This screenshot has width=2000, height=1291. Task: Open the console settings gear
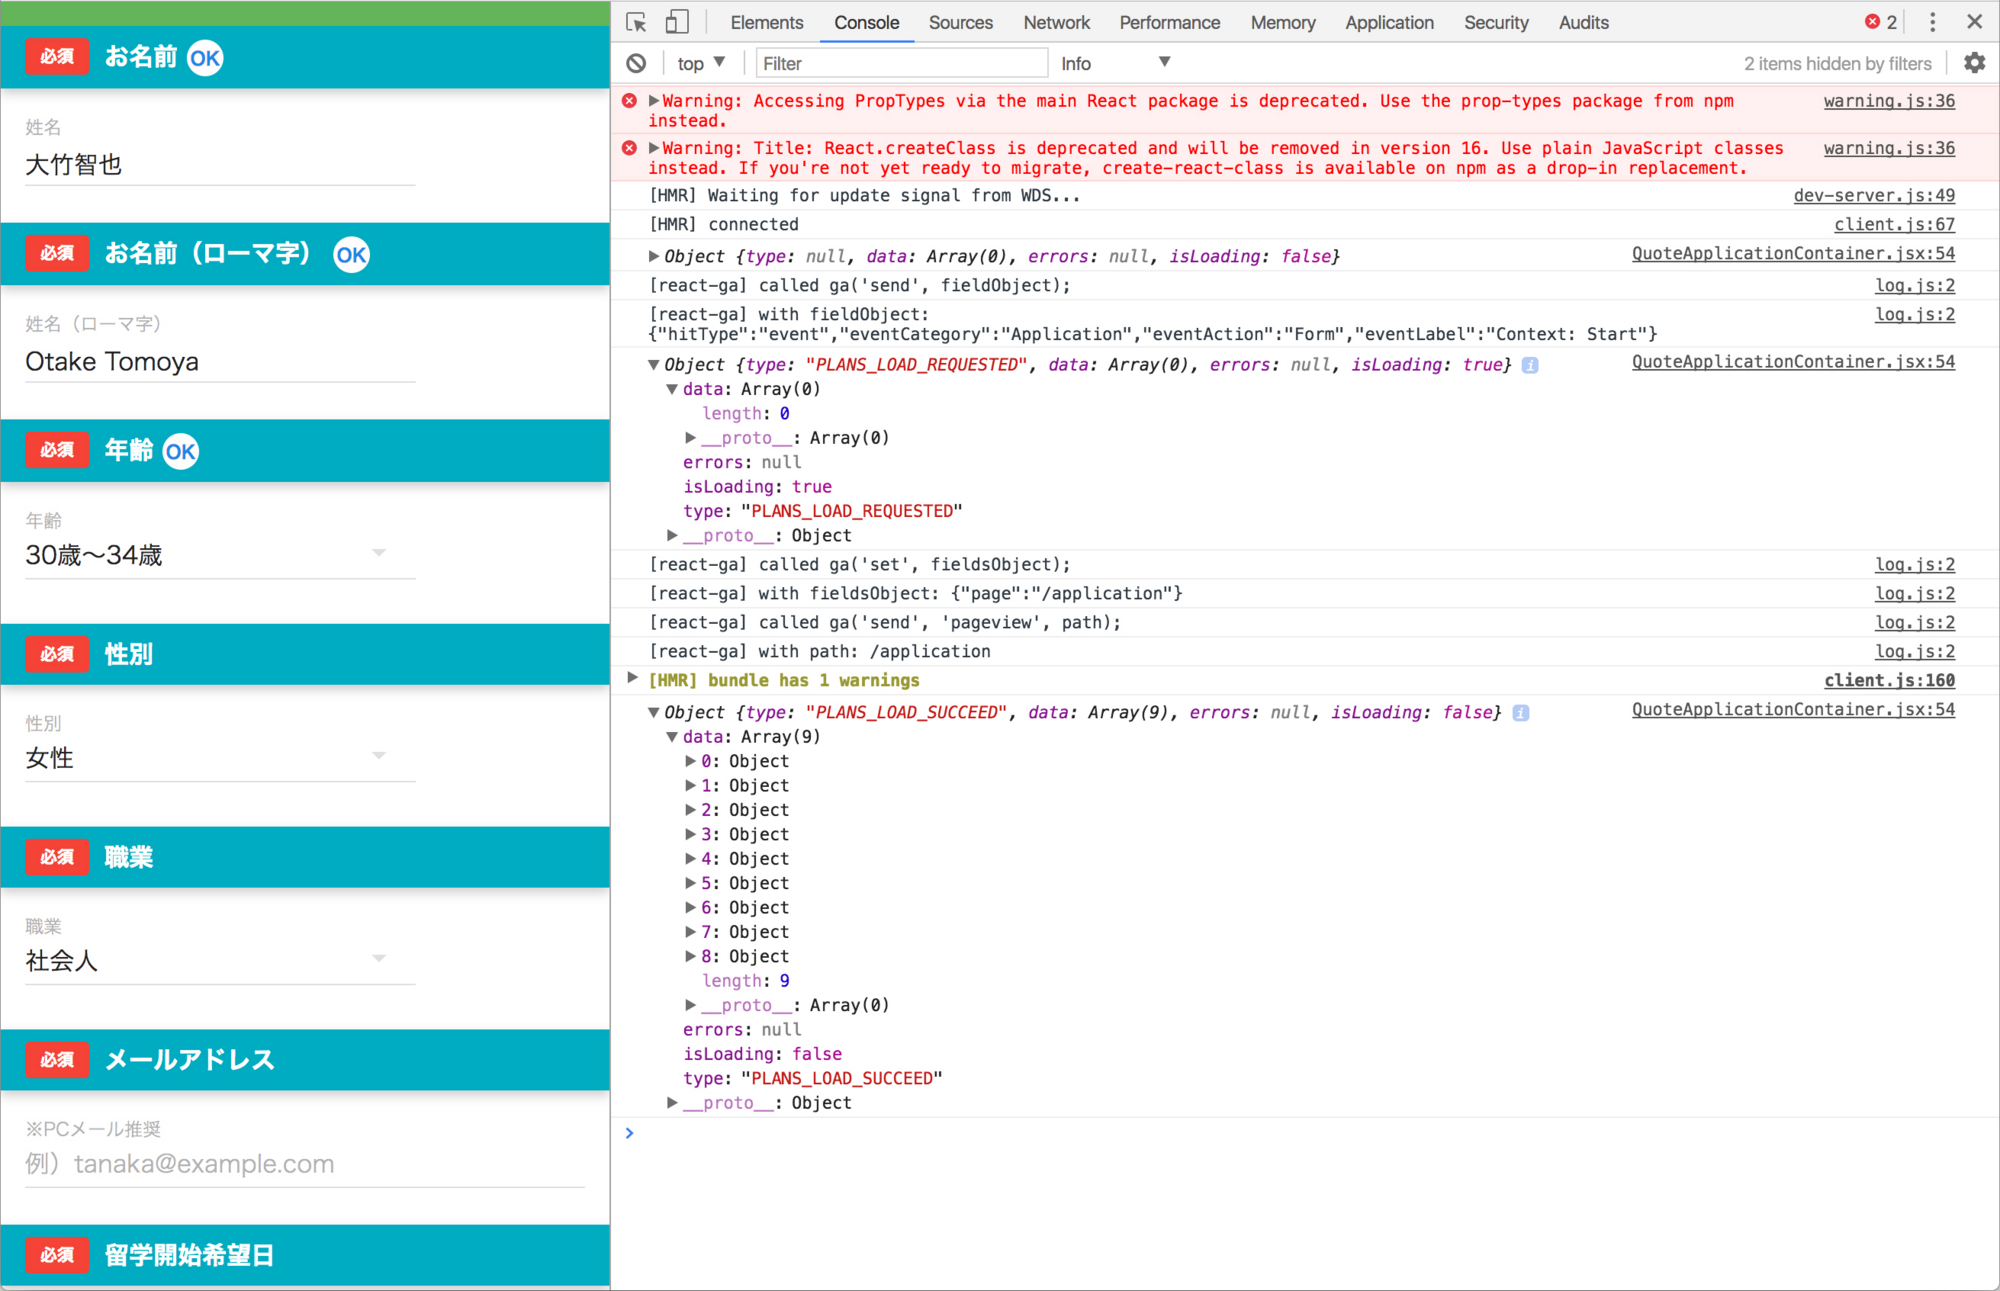1974,63
